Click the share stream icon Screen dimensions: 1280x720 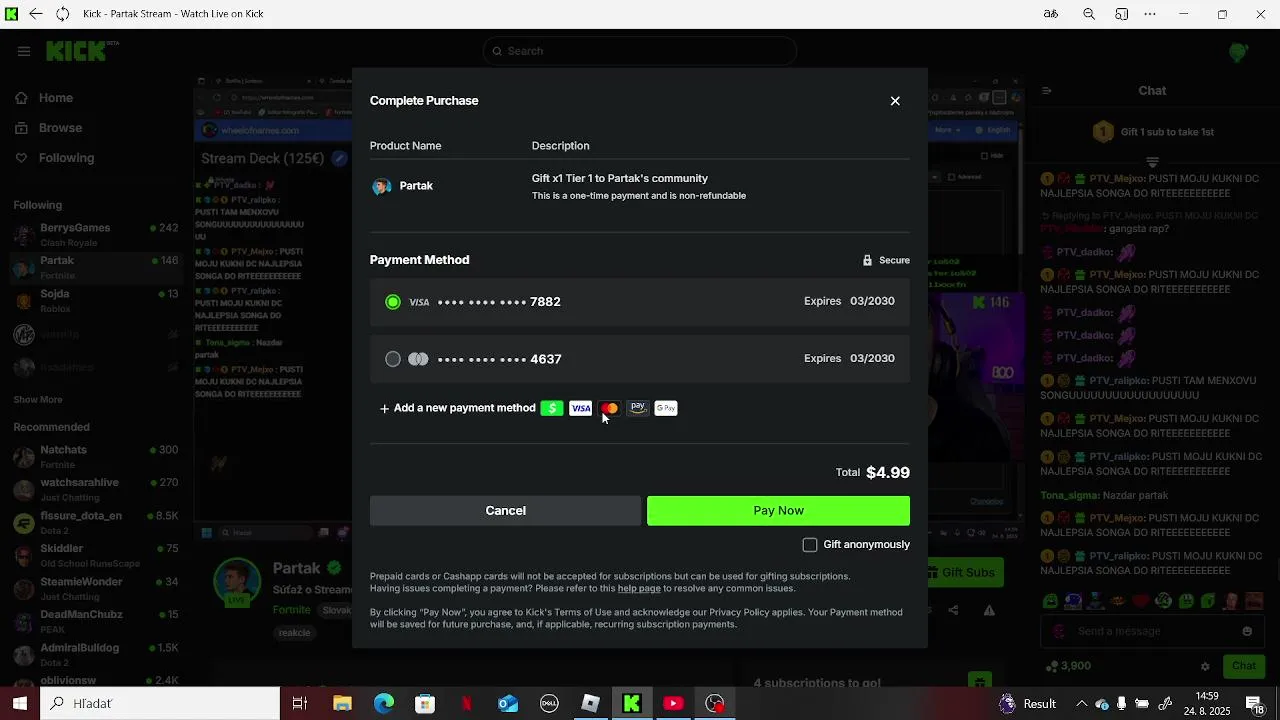click(953, 610)
